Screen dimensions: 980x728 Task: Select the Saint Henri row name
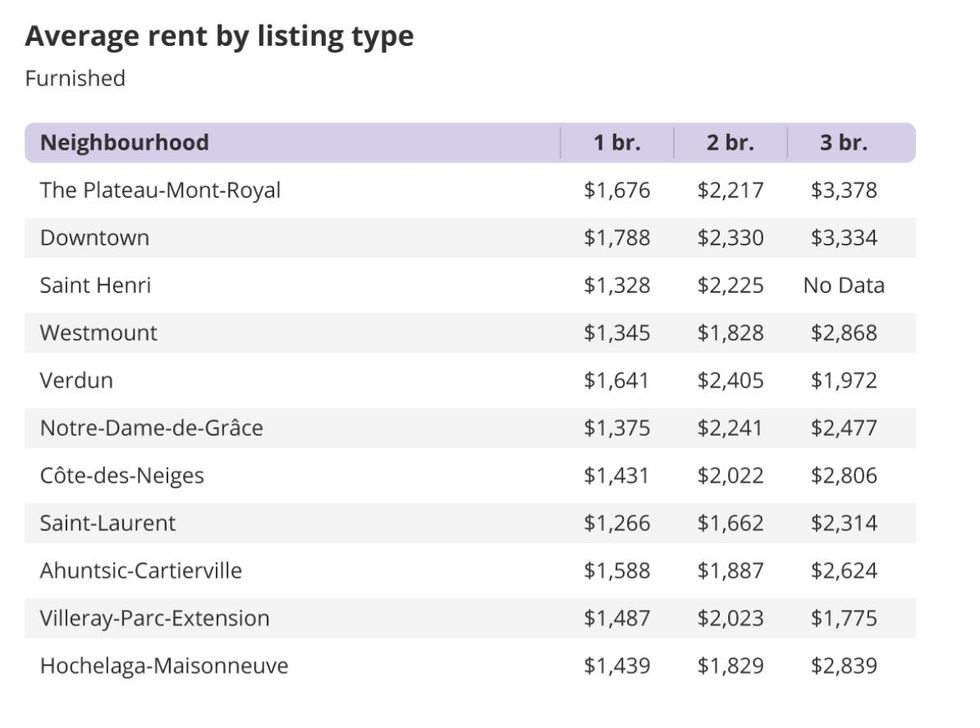coord(95,285)
